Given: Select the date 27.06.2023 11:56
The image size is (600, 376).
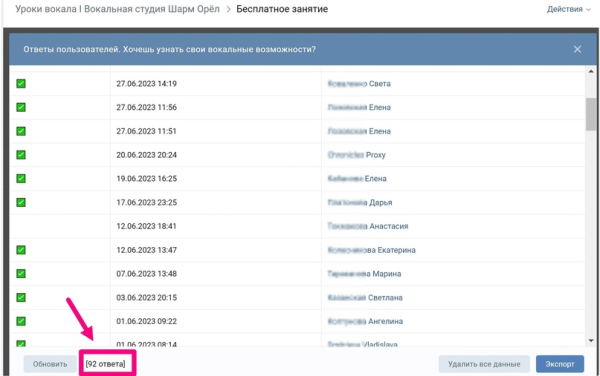Looking at the screenshot, I should pos(147,107).
